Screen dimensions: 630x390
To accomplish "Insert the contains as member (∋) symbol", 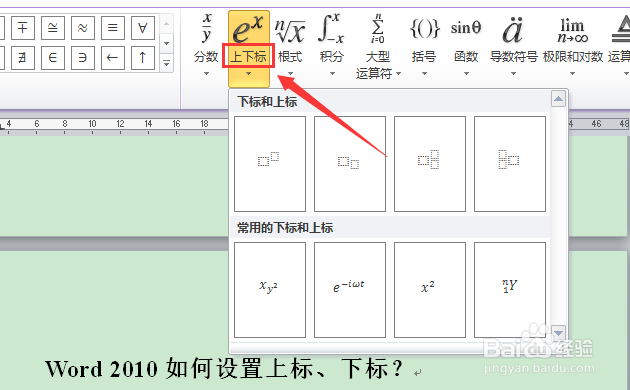I will tap(83, 58).
